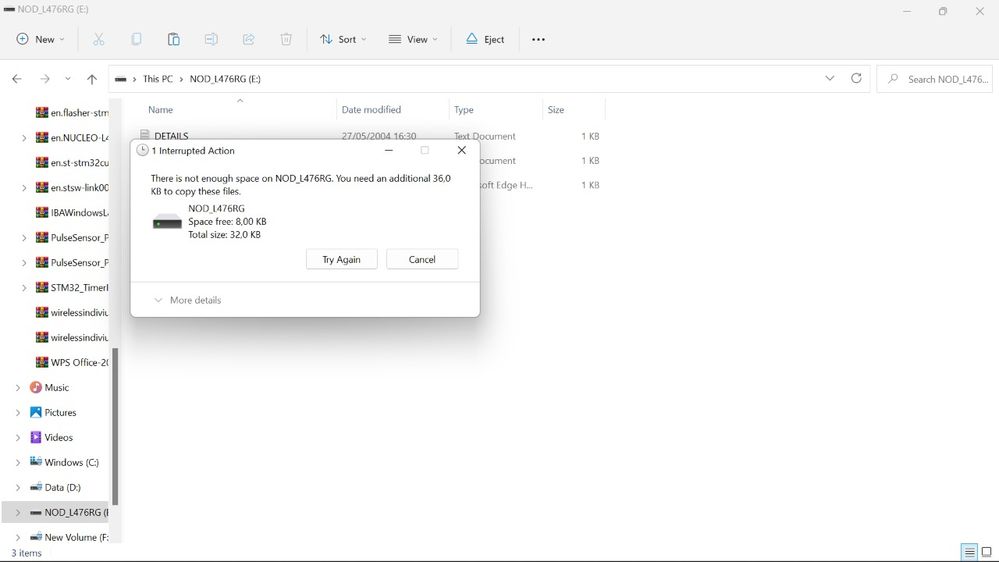Close the Interrupted Action dialog

462,150
